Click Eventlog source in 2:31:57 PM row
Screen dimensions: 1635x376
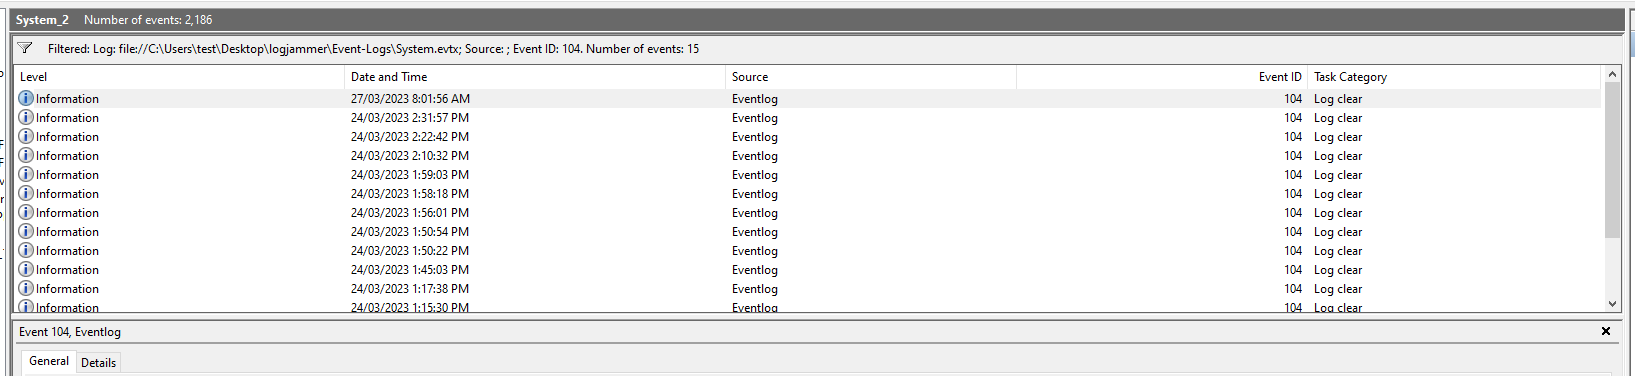pyautogui.click(x=755, y=118)
